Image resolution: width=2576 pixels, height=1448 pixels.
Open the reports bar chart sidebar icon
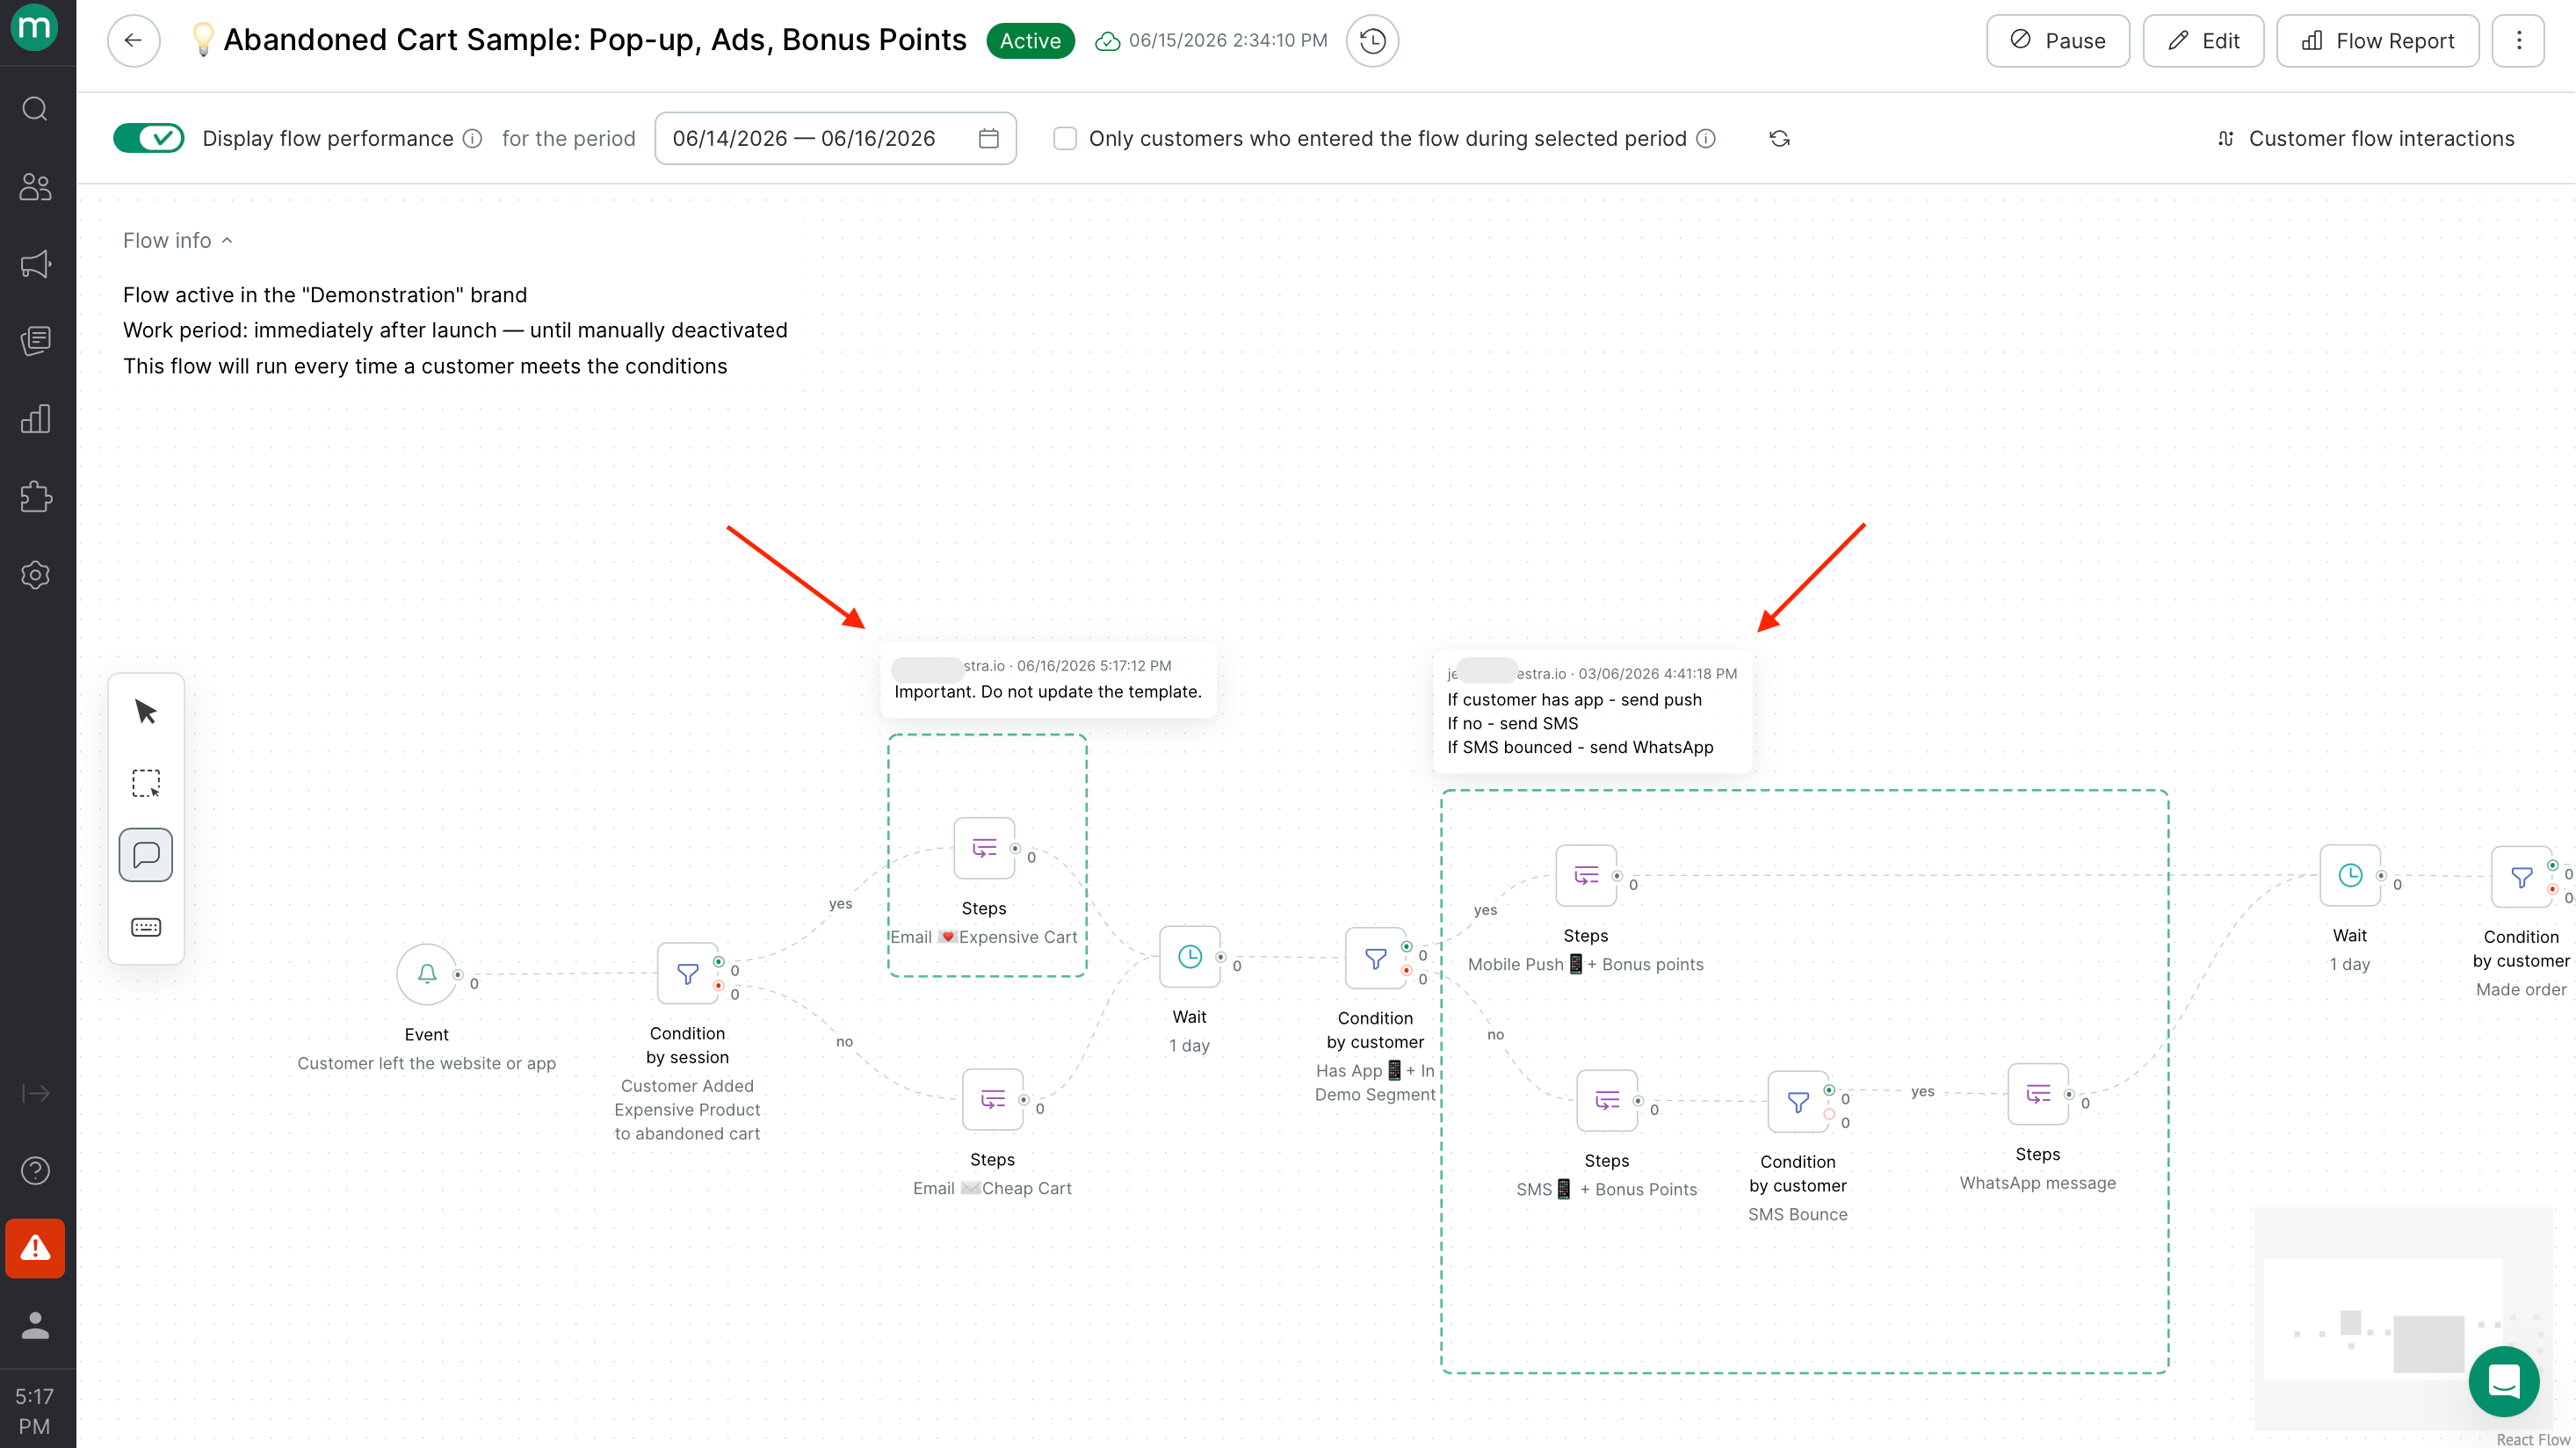click(35, 419)
